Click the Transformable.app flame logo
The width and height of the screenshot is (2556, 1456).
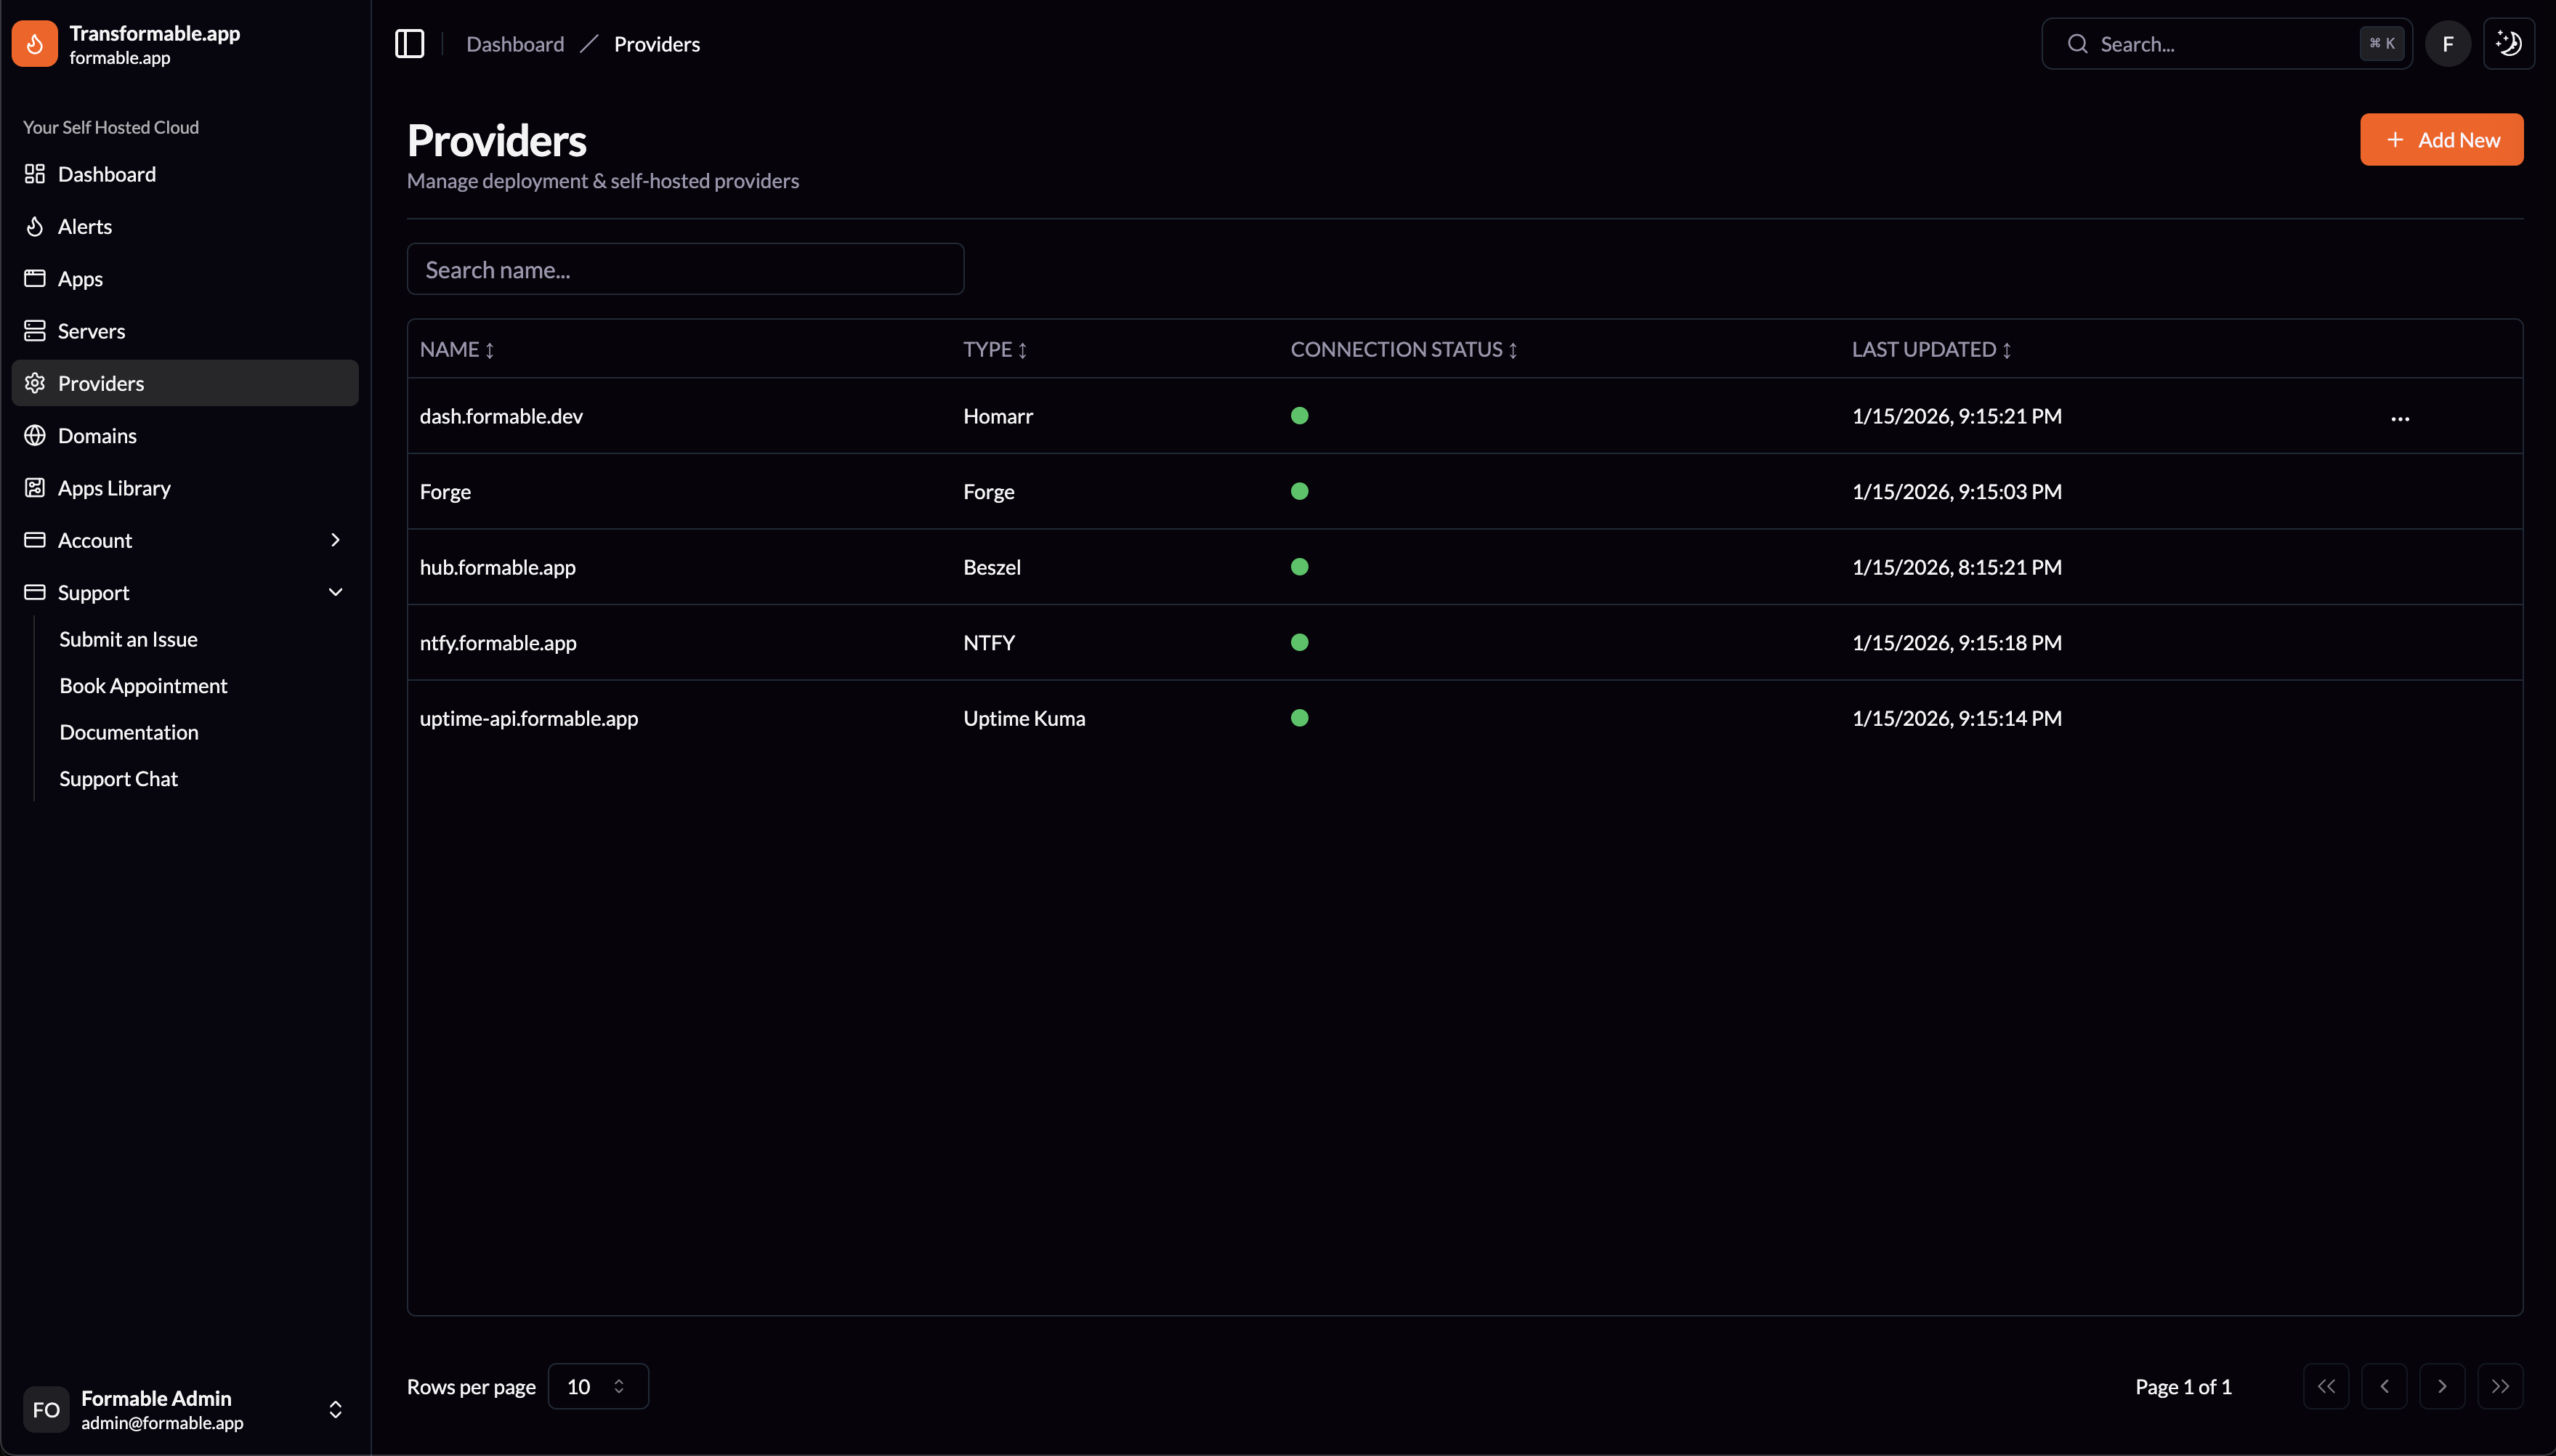coord(35,44)
